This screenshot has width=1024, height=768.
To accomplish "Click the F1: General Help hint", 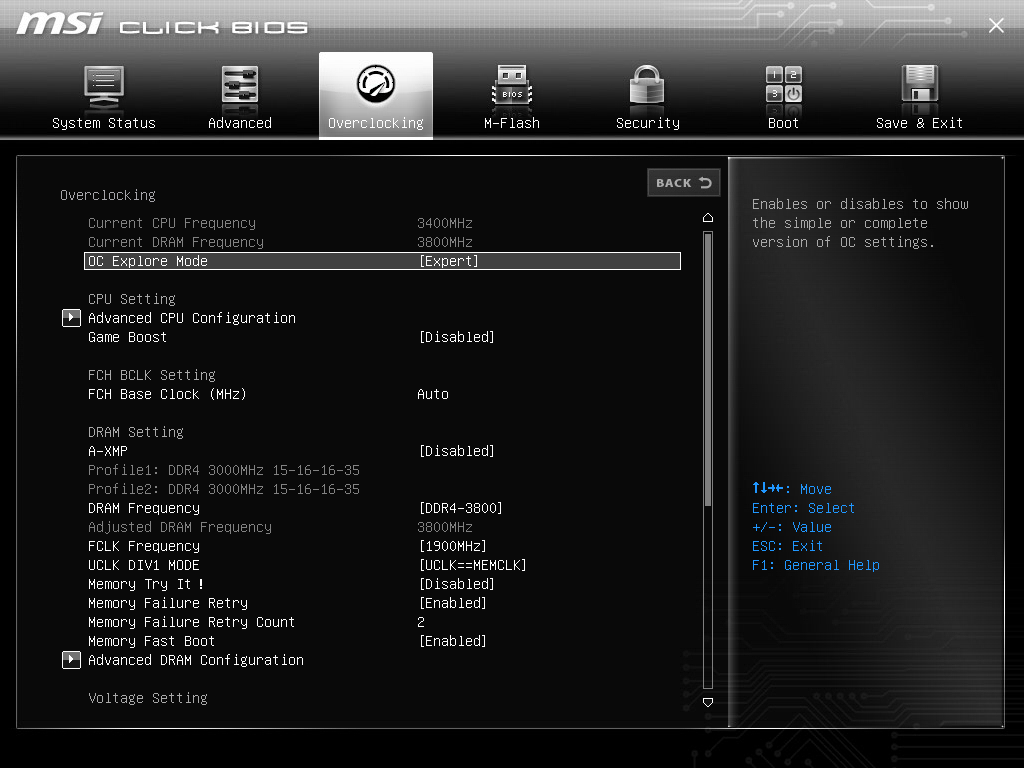I will click(x=816, y=565).
